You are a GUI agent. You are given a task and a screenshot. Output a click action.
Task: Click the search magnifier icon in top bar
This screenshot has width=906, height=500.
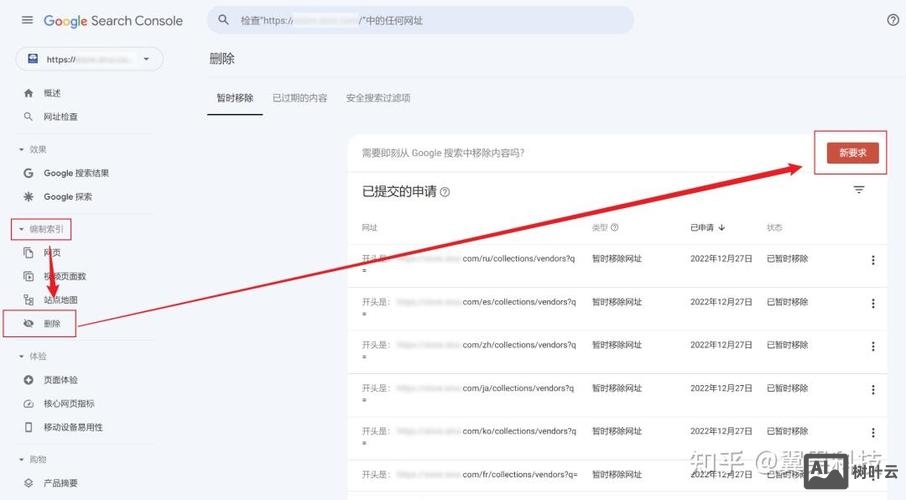223,20
